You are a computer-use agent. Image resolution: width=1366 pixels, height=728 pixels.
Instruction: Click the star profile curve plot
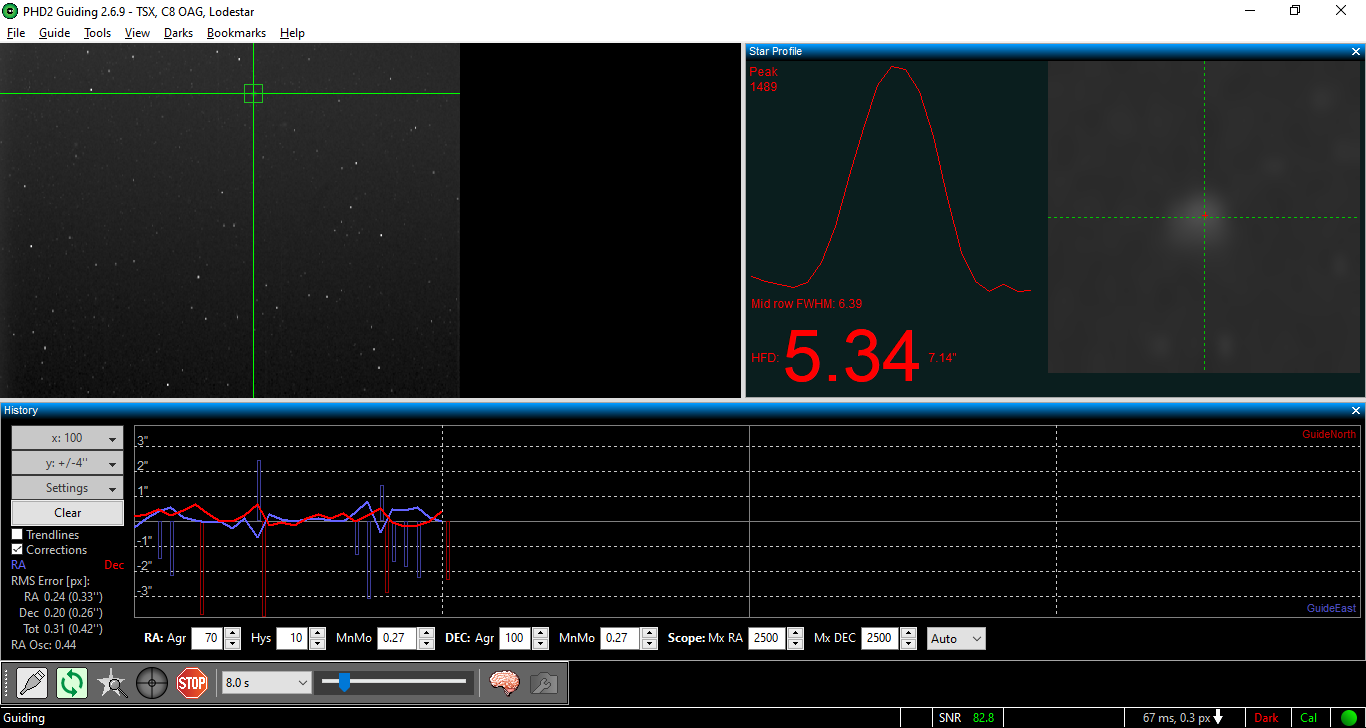tap(891, 180)
